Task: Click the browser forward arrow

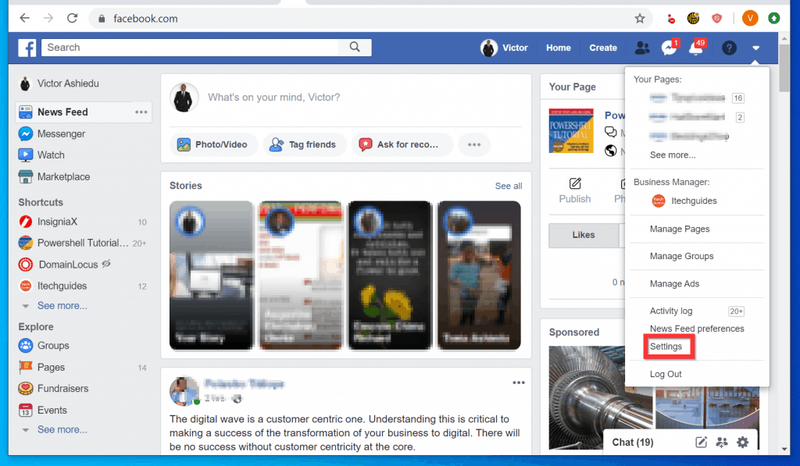Action: coord(48,18)
